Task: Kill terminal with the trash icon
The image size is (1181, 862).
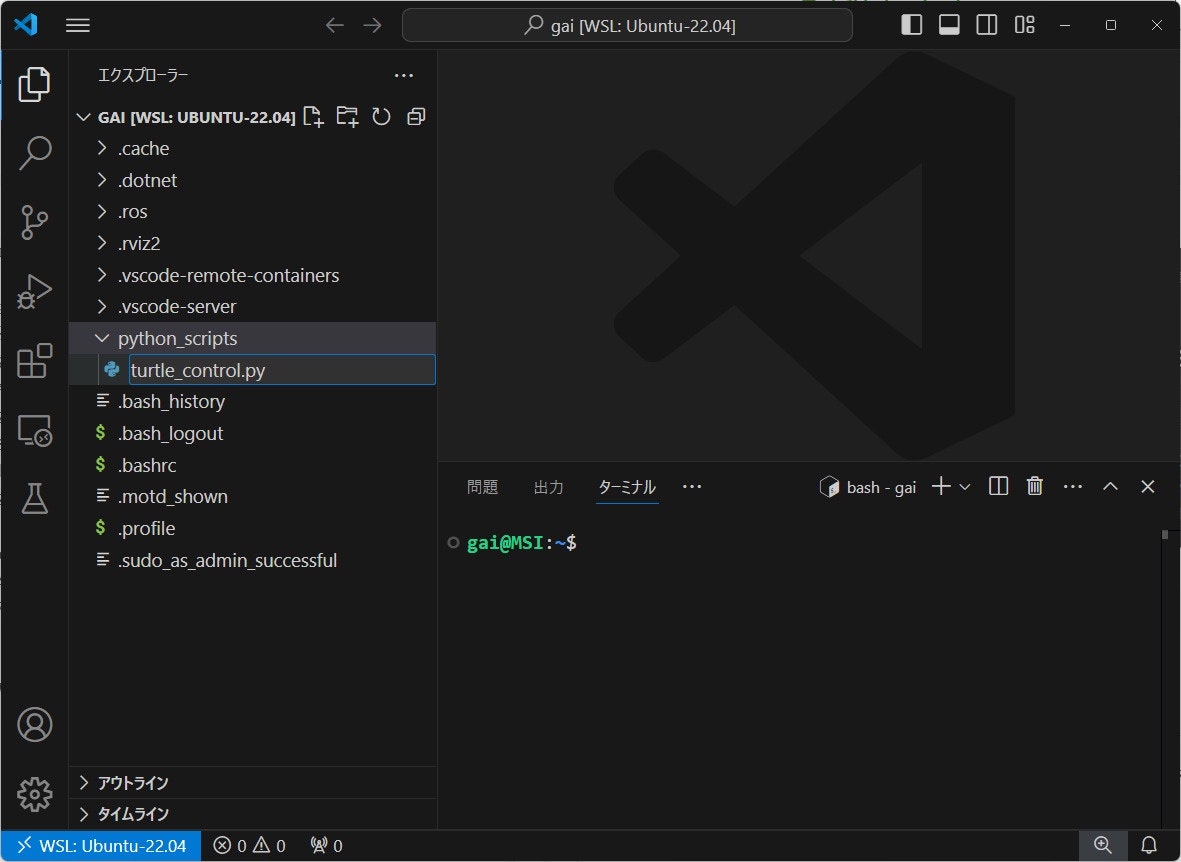Action: click(1035, 487)
